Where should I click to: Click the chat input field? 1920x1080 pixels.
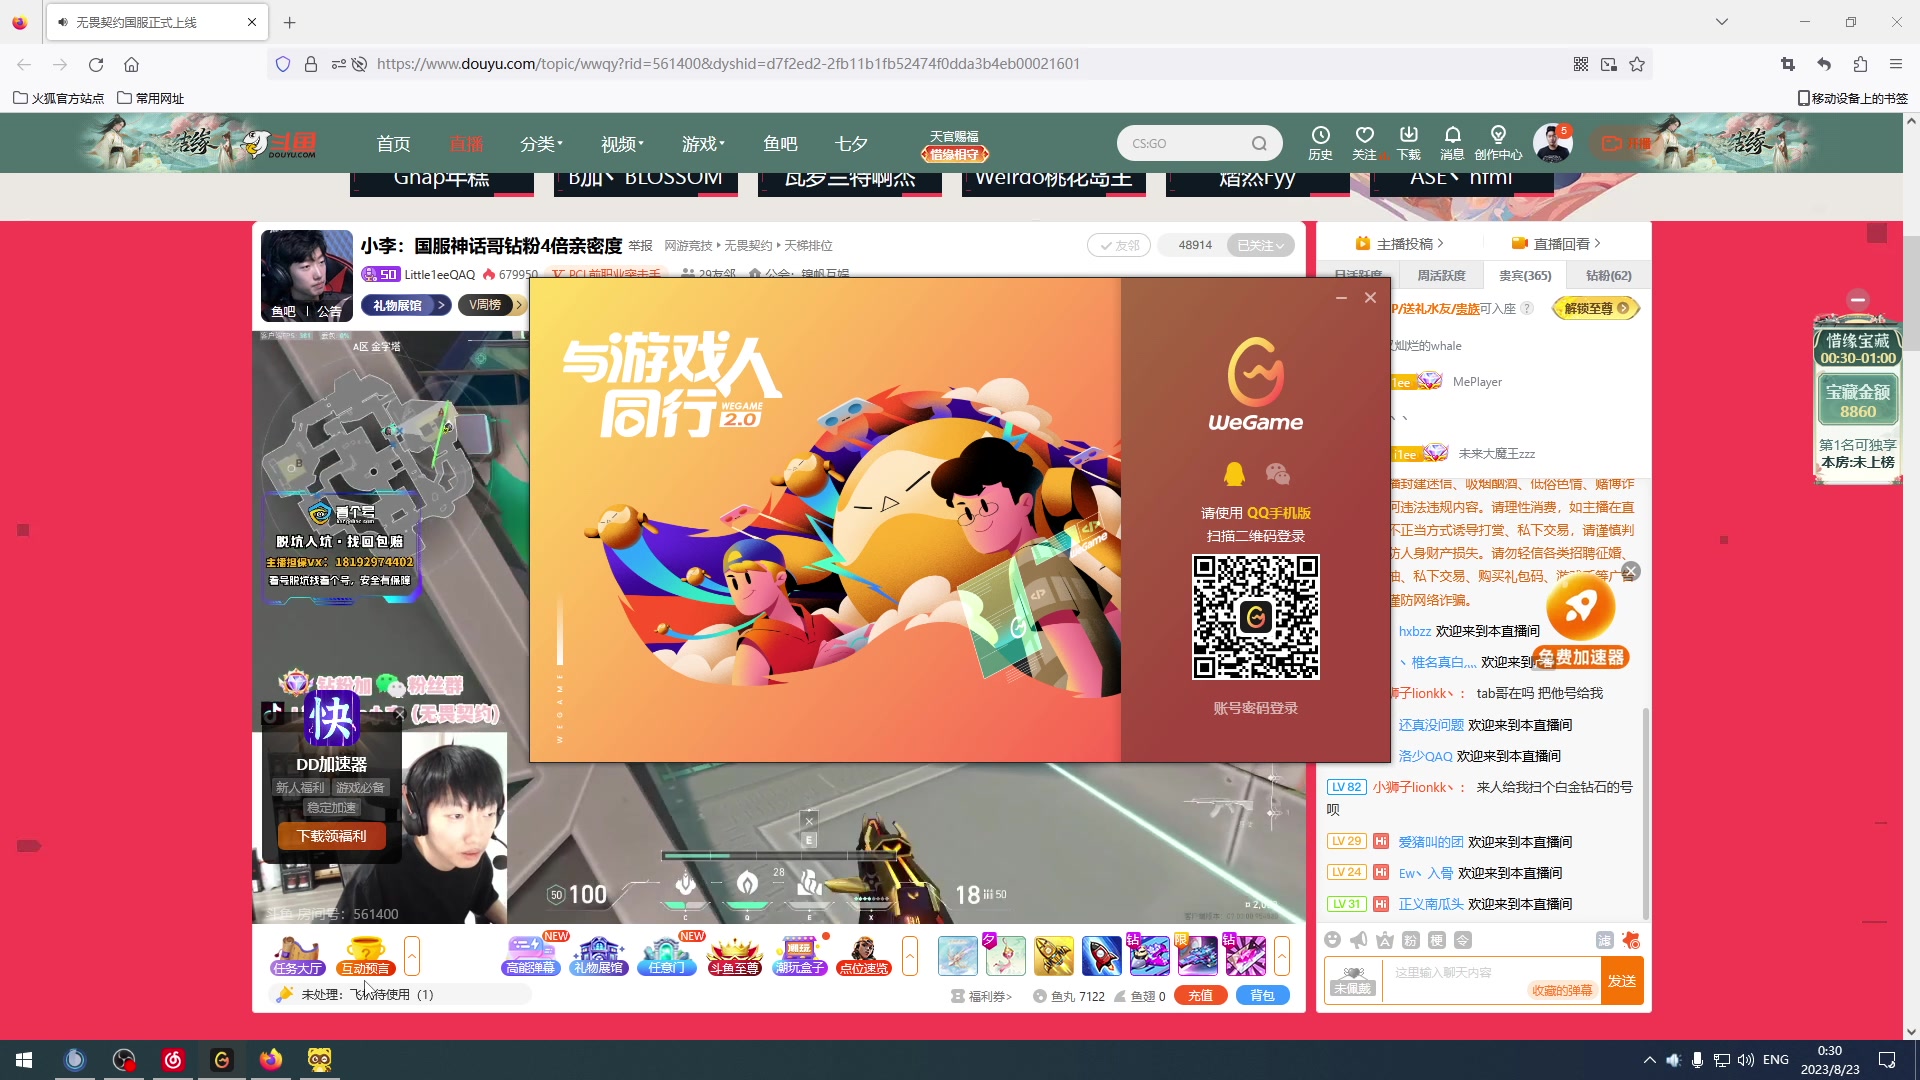(x=1491, y=971)
